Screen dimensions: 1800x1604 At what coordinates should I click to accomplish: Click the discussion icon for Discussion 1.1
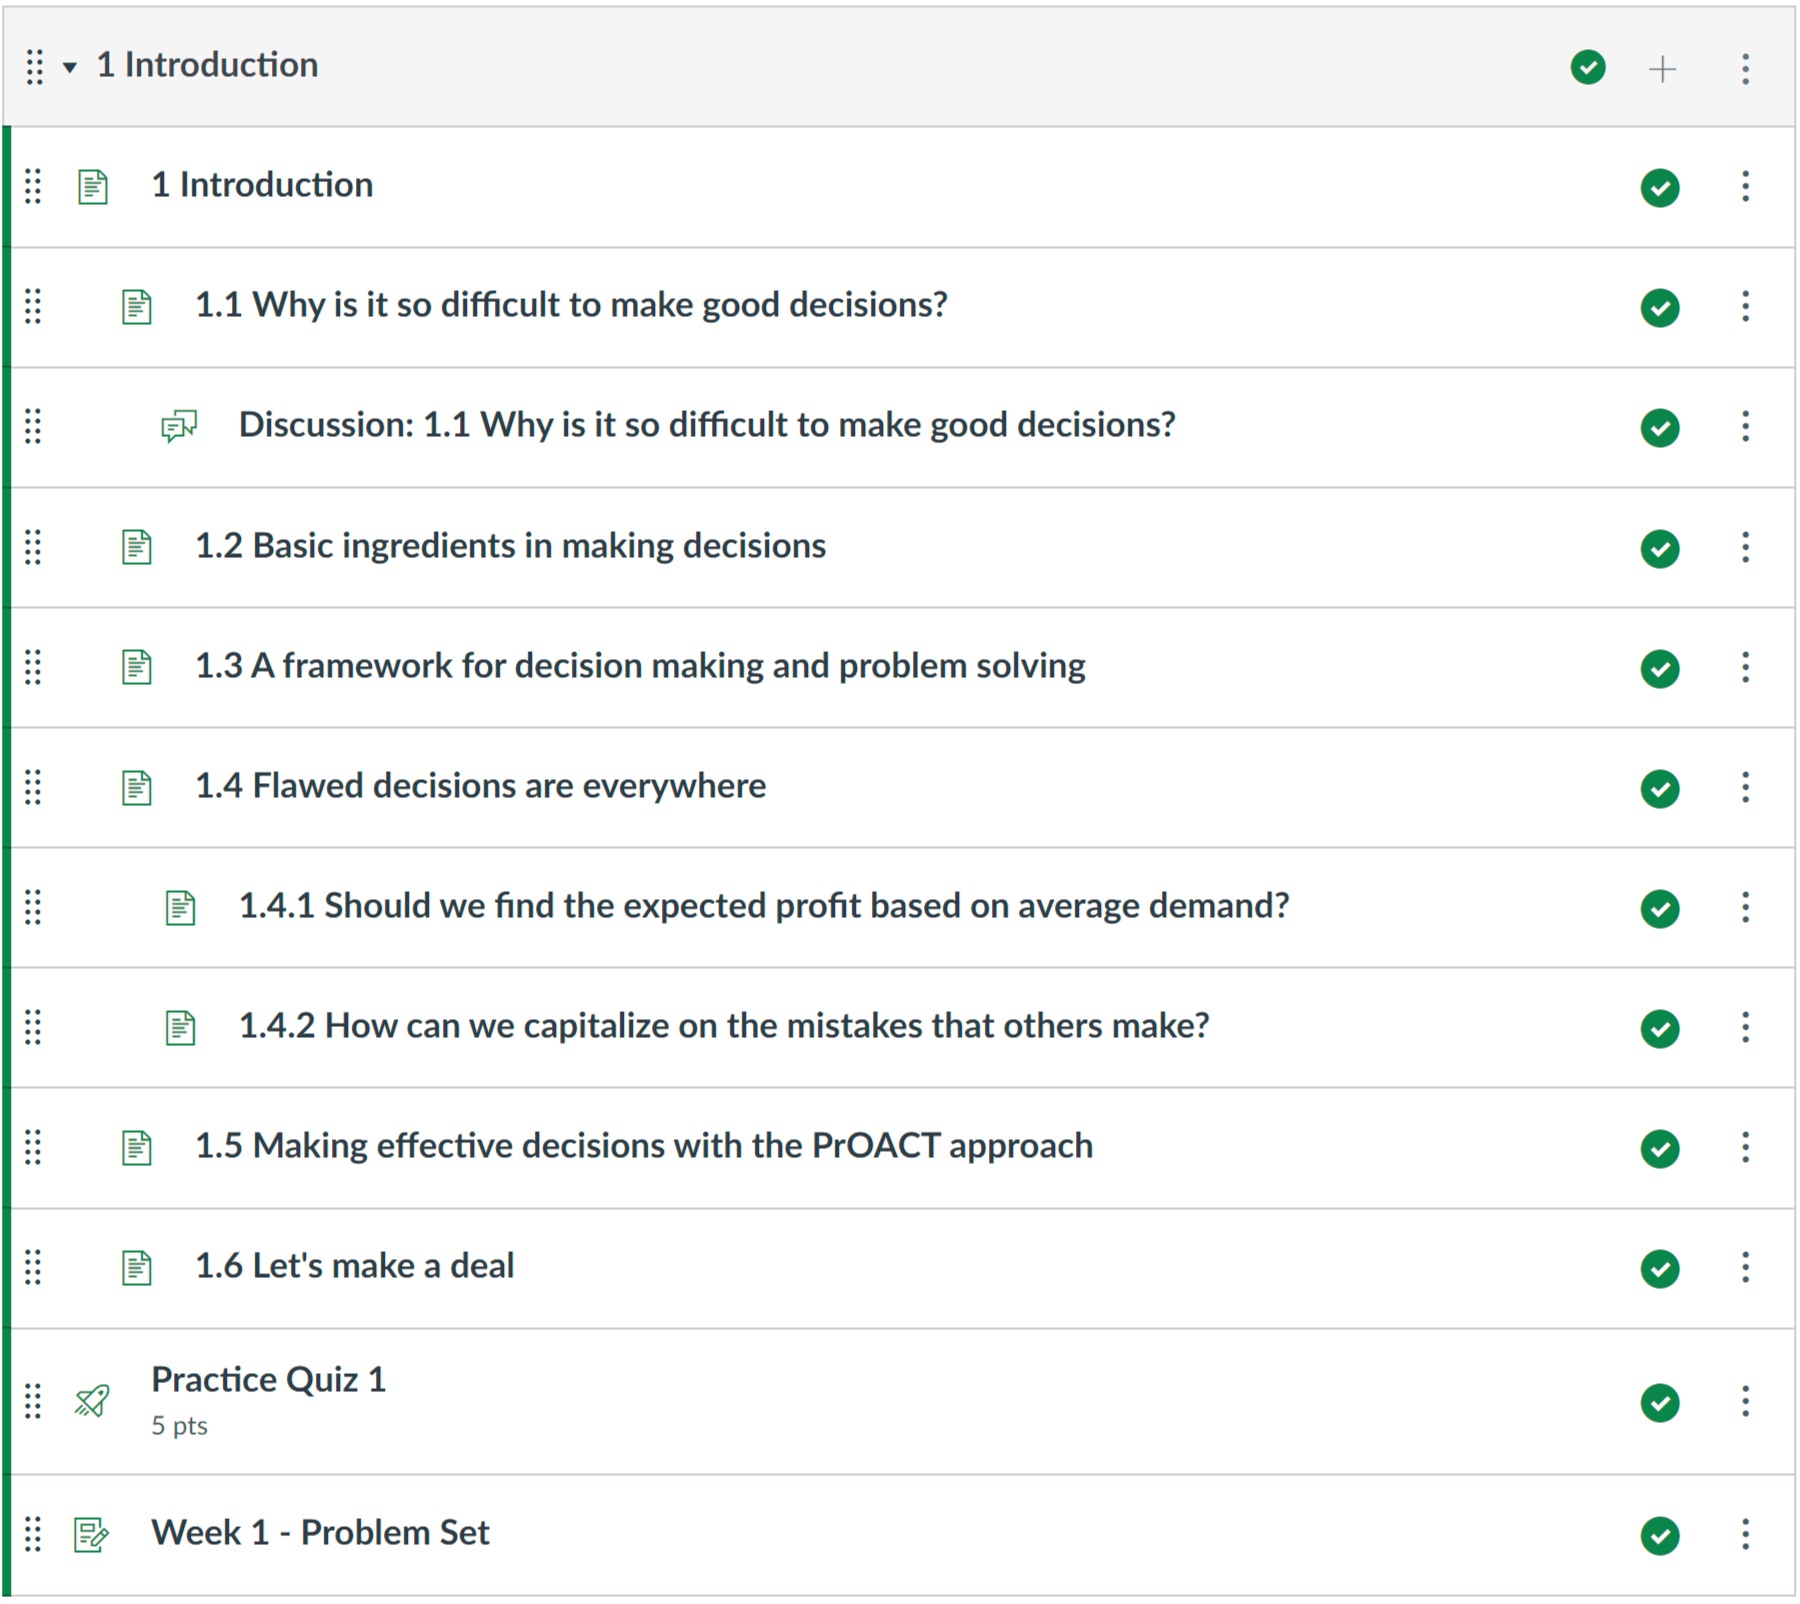(180, 426)
